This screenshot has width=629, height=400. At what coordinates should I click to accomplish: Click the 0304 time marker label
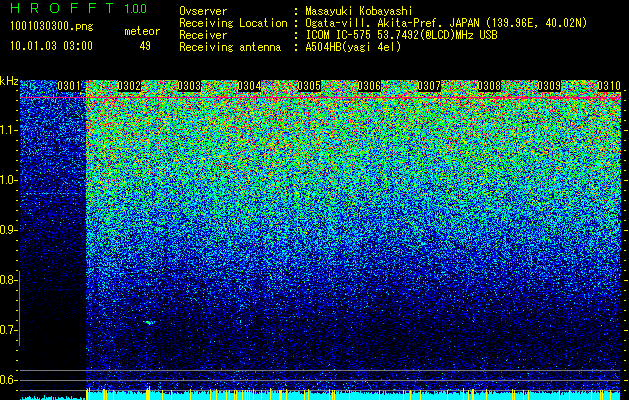click(x=249, y=86)
